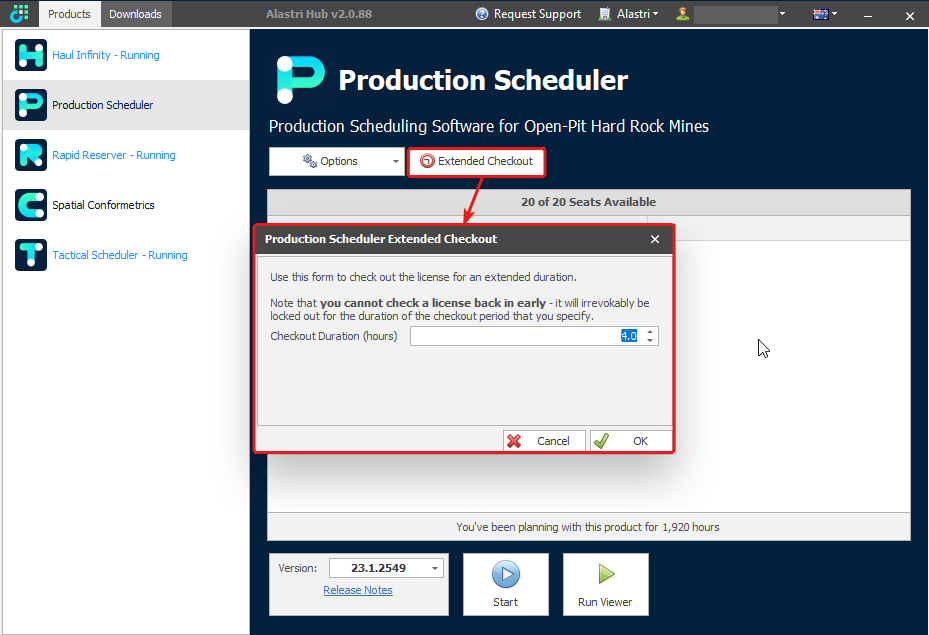This screenshot has height=635, width=929.
Task: Click the '20 of 20 Seats Available' header
Action: [x=588, y=202]
